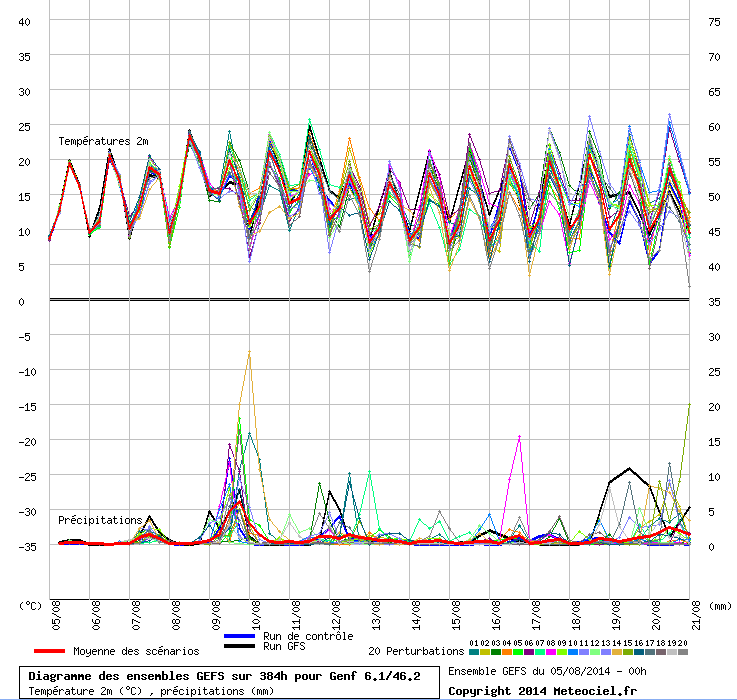Click the '20 Perturbations' legend label
The image size is (737, 700).
[416, 651]
